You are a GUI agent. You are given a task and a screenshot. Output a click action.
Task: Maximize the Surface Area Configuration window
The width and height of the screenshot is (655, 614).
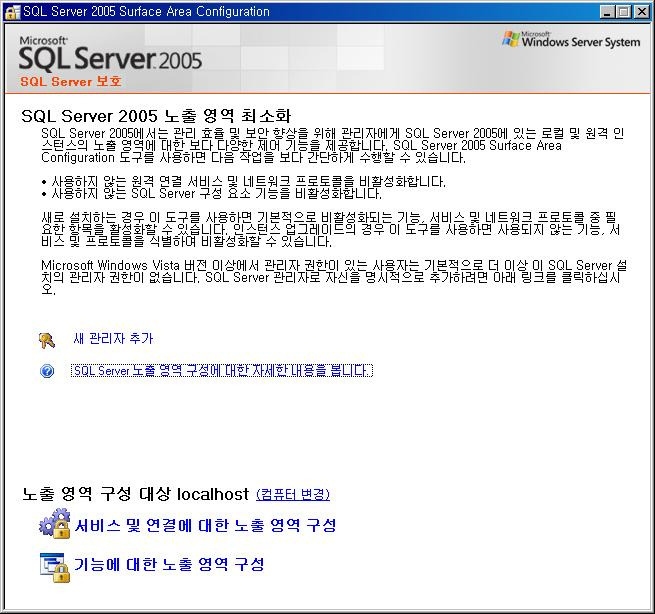[624, 12]
